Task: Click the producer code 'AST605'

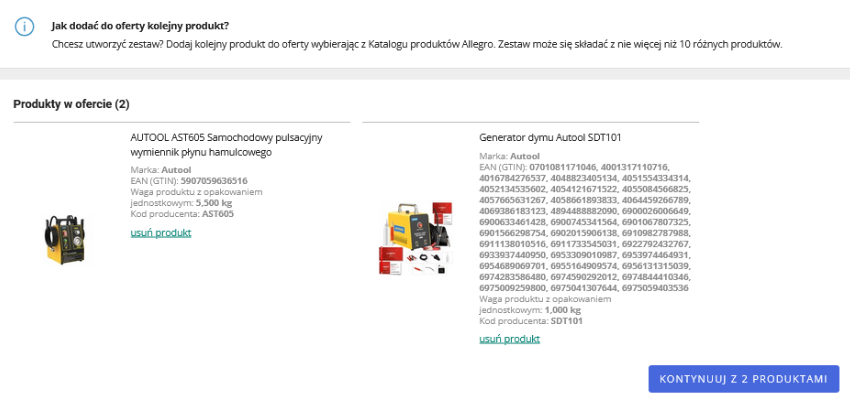Action: tap(218, 214)
